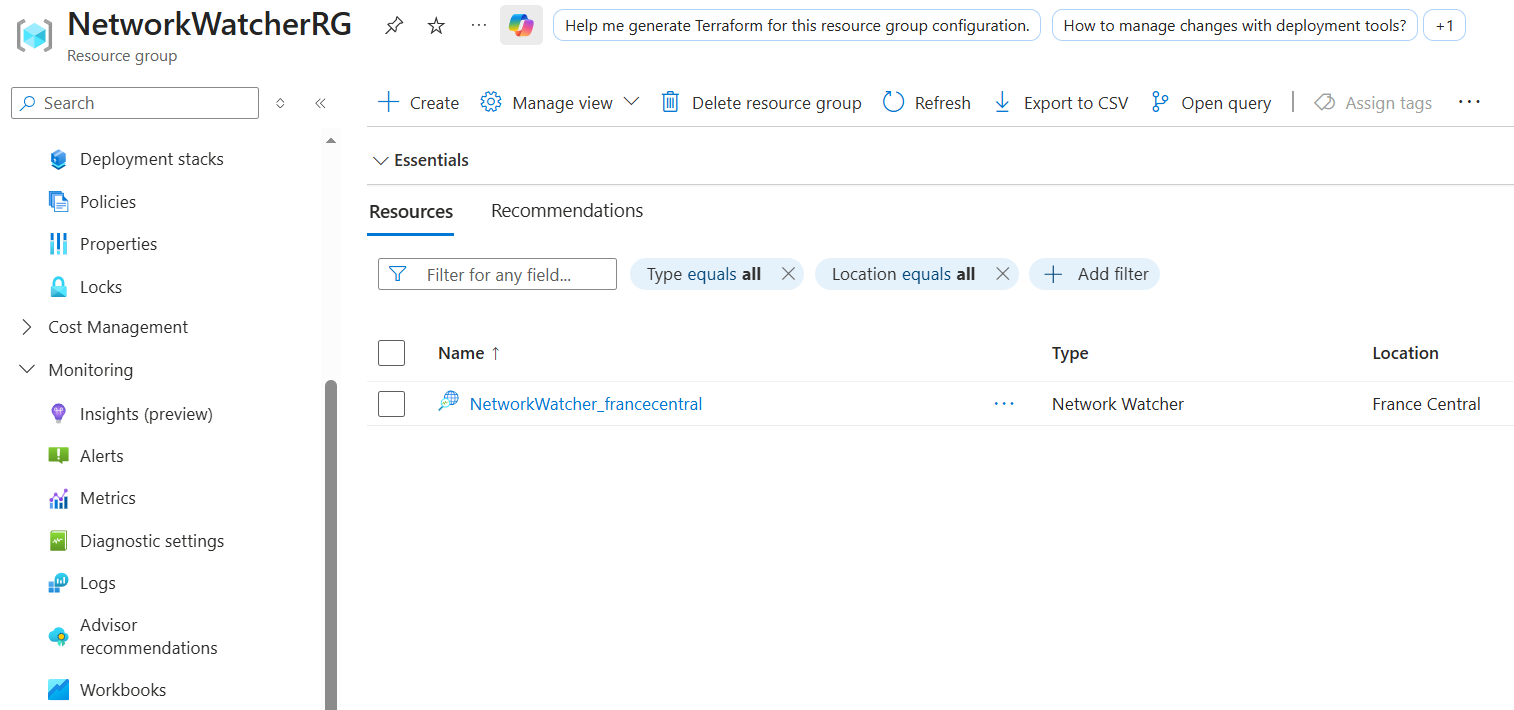This screenshot has height=710, width=1514.
Task: Show +1 more Copilot suggestions
Action: pyautogui.click(x=1444, y=25)
